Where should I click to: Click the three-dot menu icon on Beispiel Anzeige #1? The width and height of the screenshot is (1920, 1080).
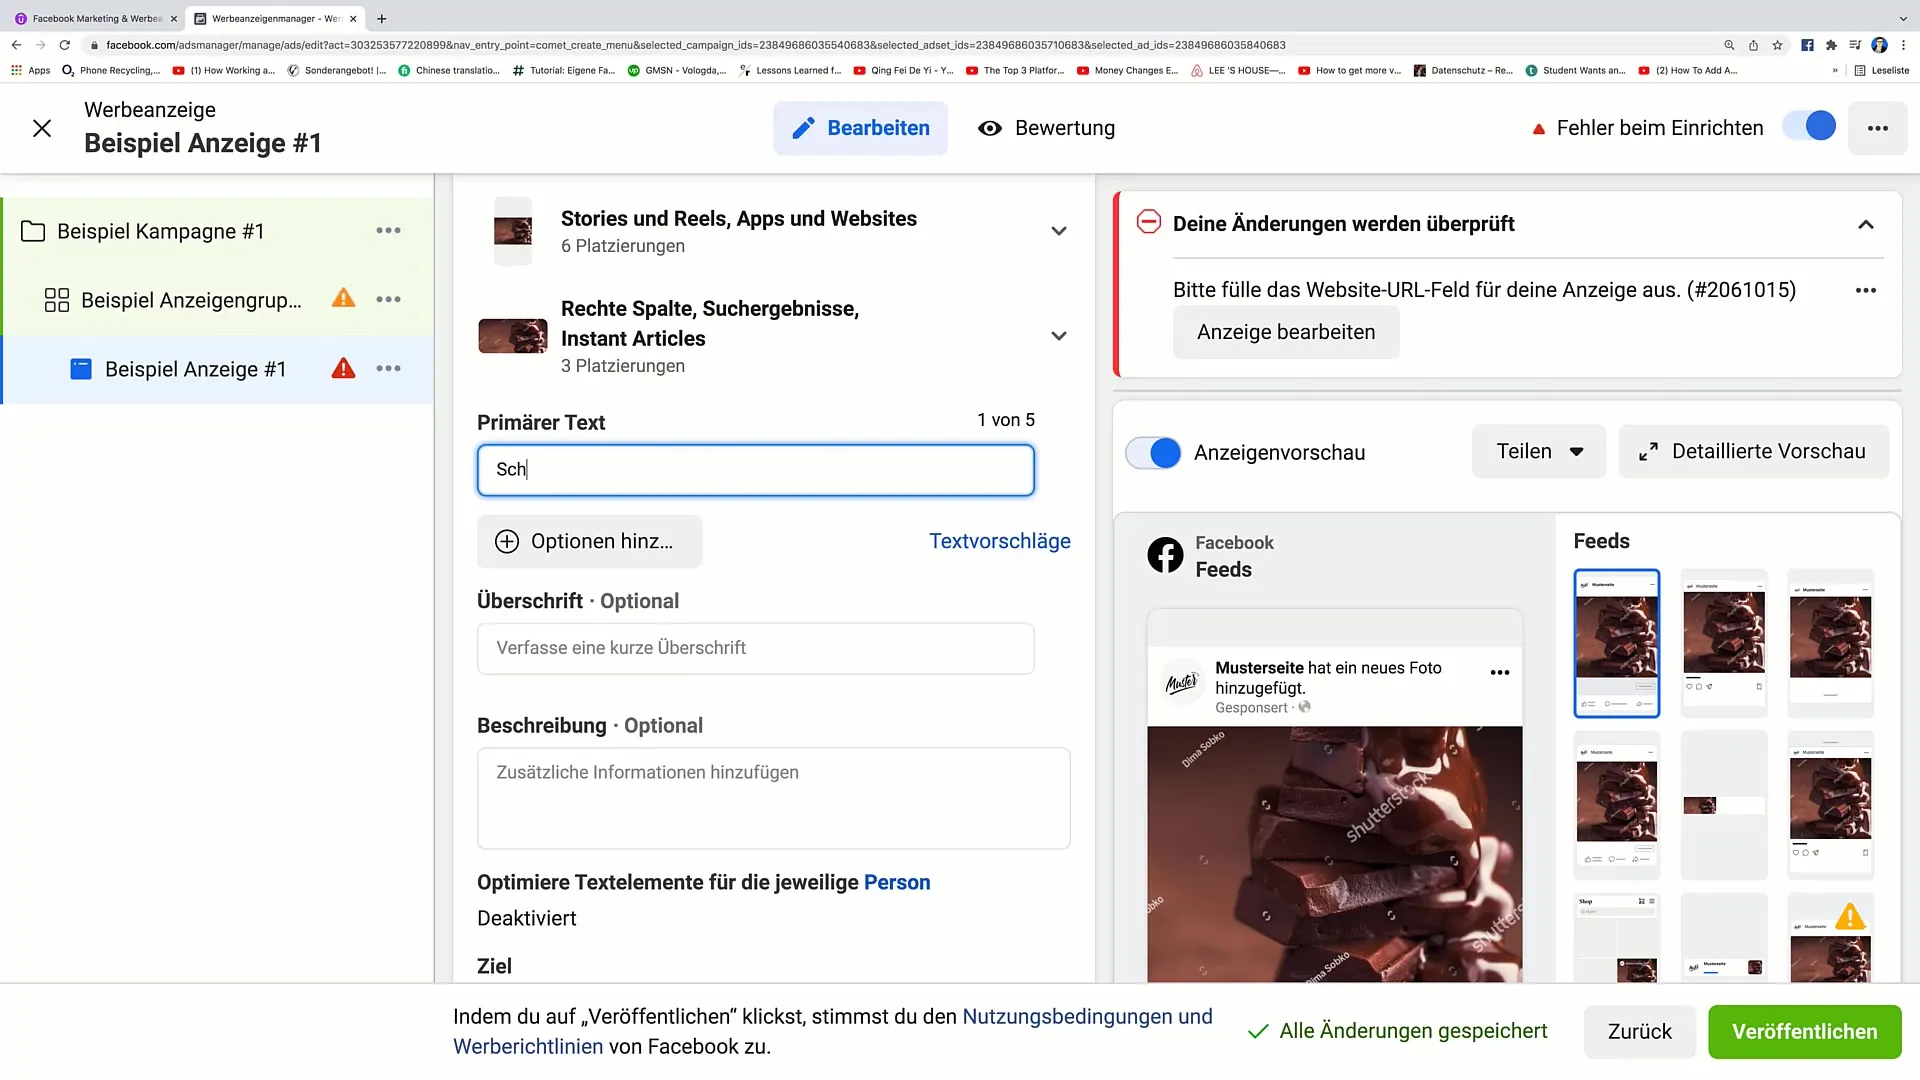point(388,369)
